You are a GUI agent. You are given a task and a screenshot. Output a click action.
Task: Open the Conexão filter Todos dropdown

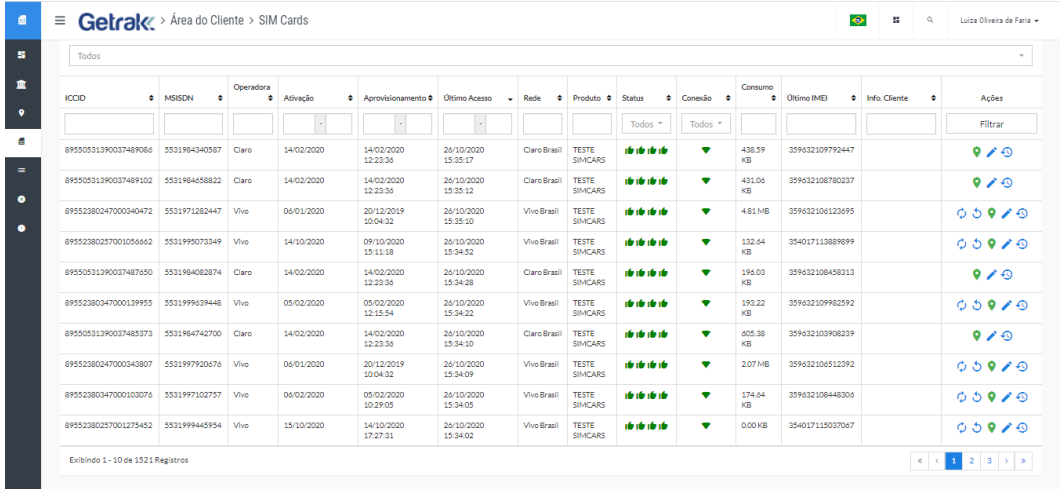tap(706, 124)
